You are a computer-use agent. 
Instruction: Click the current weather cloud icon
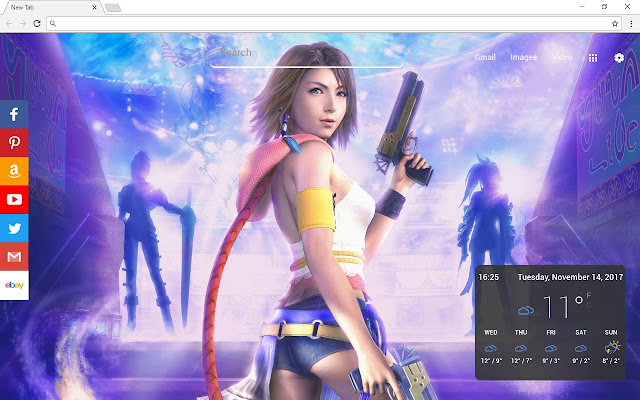[526, 311]
